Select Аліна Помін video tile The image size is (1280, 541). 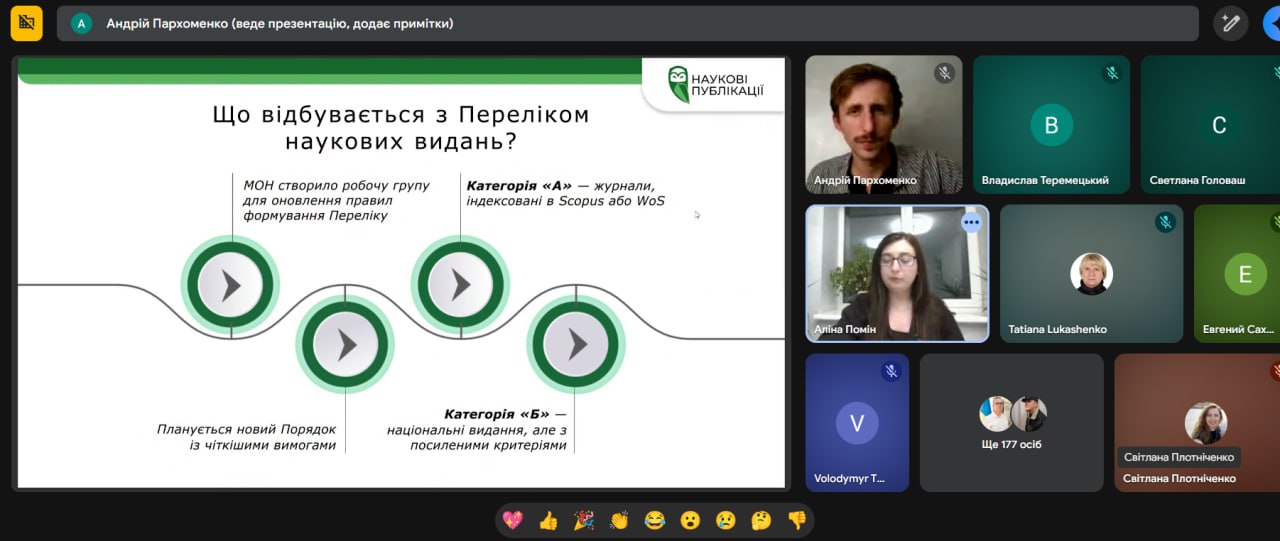click(x=897, y=274)
